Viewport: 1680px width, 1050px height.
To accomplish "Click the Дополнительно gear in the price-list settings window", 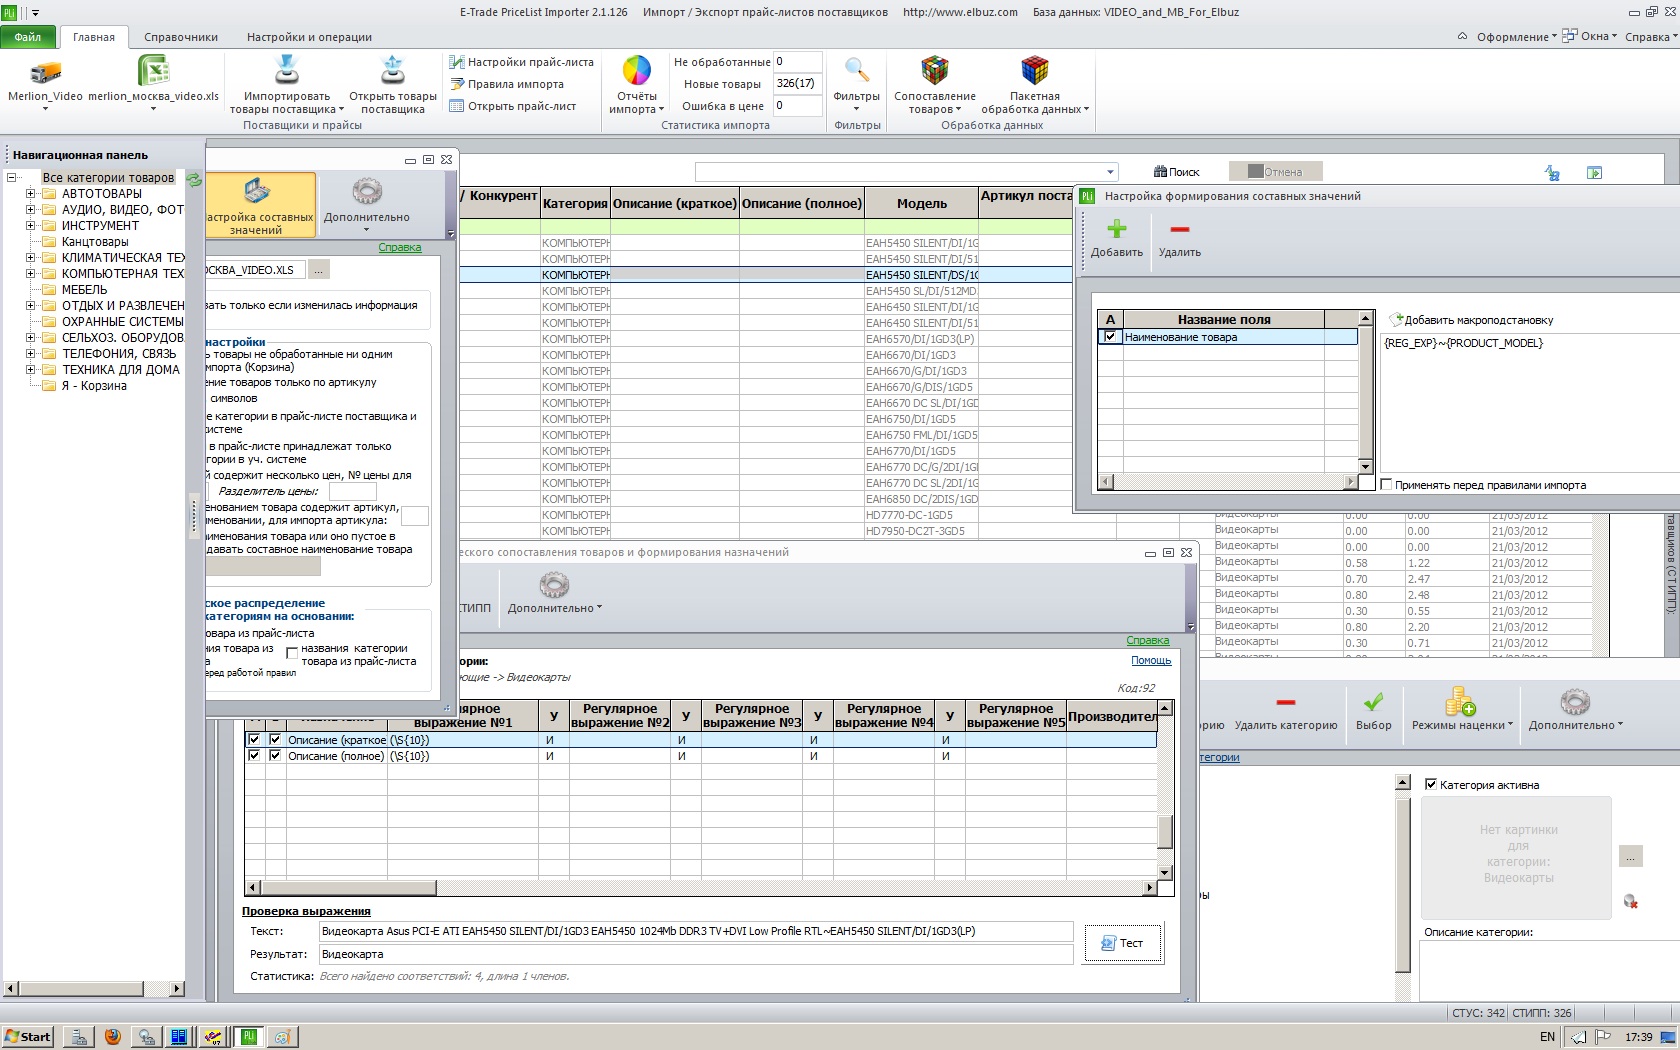I will coord(367,191).
